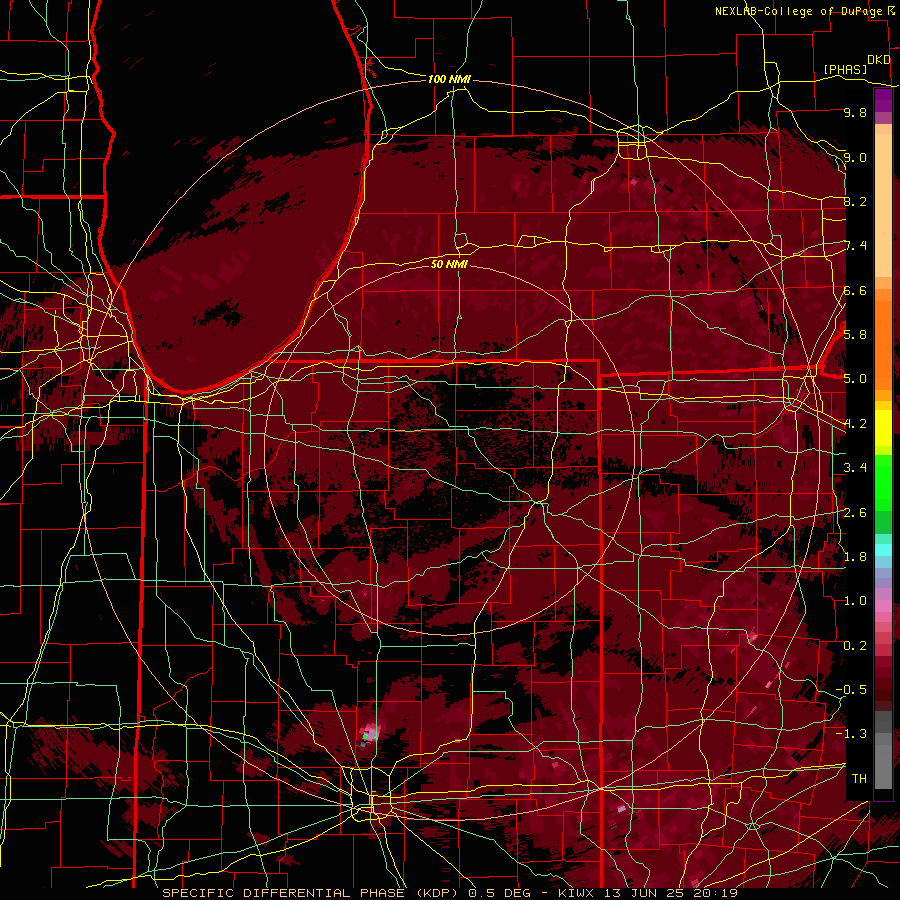Click the cyan segment of the color scale
The image size is (900, 900).
pos(883,549)
